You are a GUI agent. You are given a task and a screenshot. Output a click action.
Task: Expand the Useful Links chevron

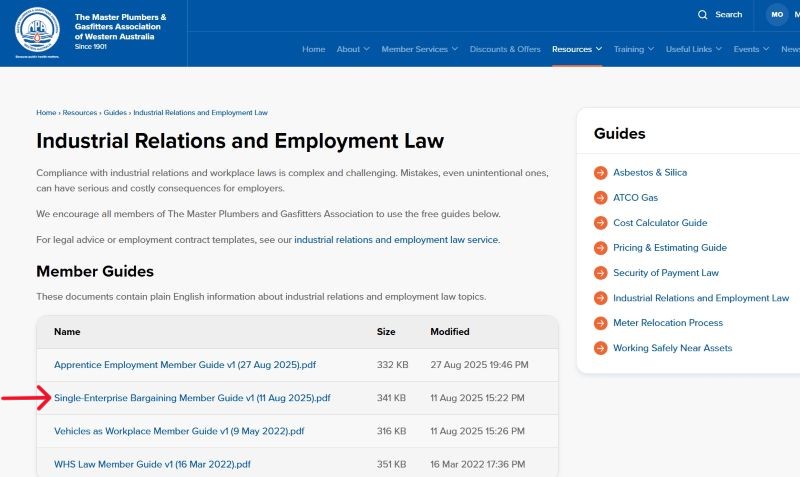[719, 49]
